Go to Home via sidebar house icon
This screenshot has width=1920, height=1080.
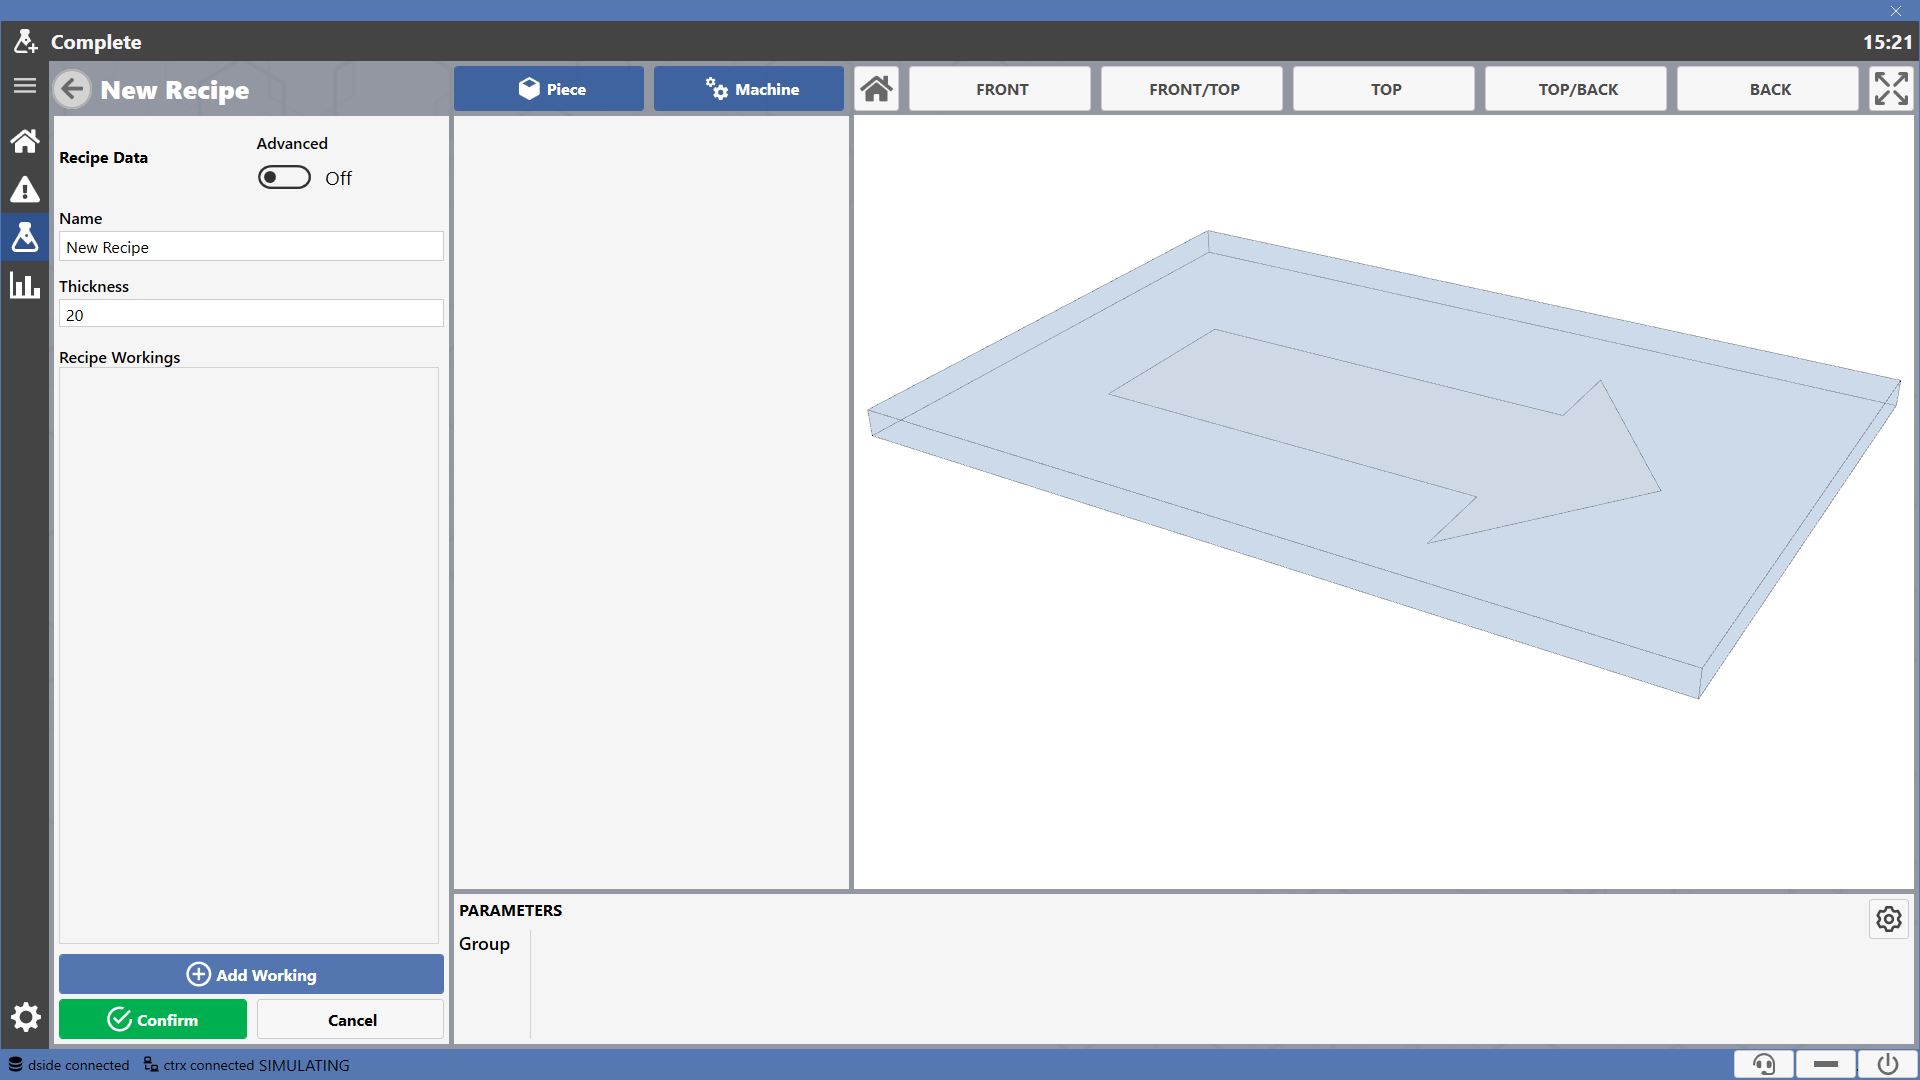pos(25,140)
